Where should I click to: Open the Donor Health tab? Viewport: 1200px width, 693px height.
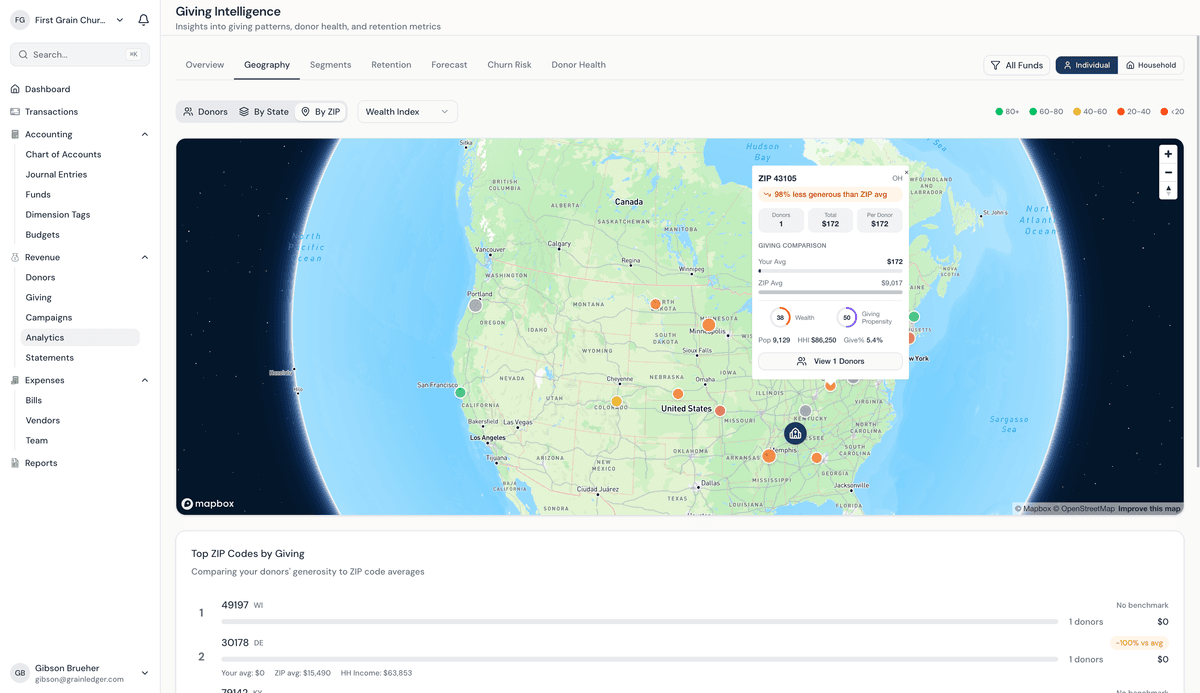click(578, 65)
